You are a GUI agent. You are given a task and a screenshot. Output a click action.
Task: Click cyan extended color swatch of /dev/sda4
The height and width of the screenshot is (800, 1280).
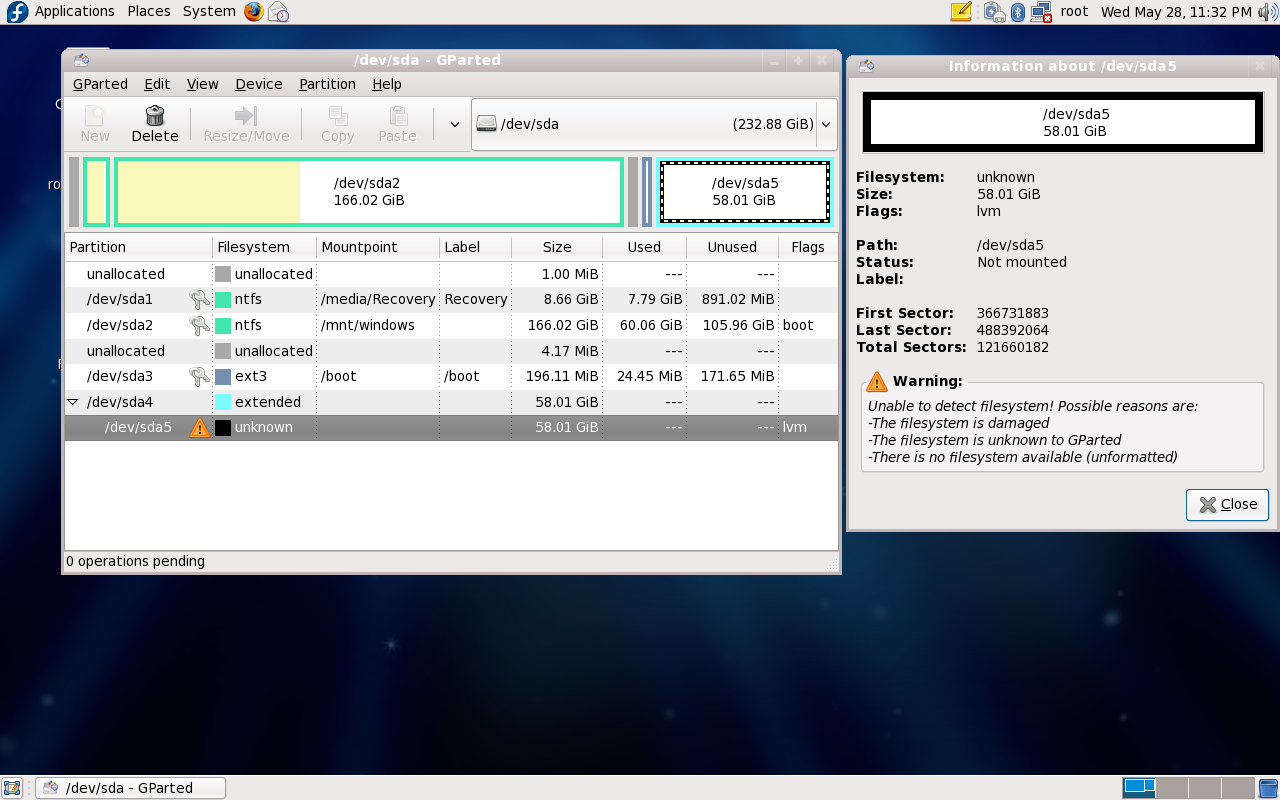click(223, 402)
